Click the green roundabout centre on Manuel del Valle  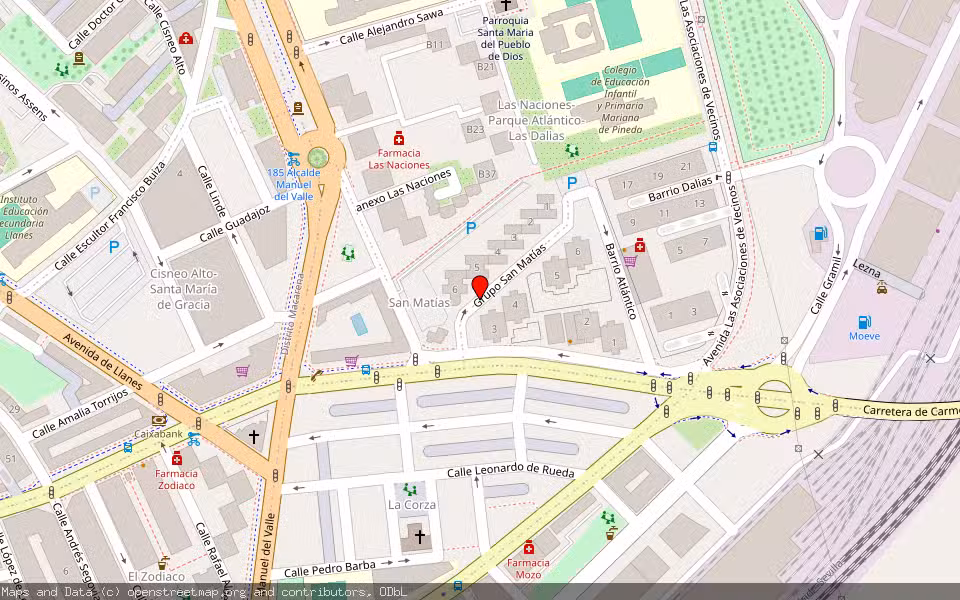318,157
